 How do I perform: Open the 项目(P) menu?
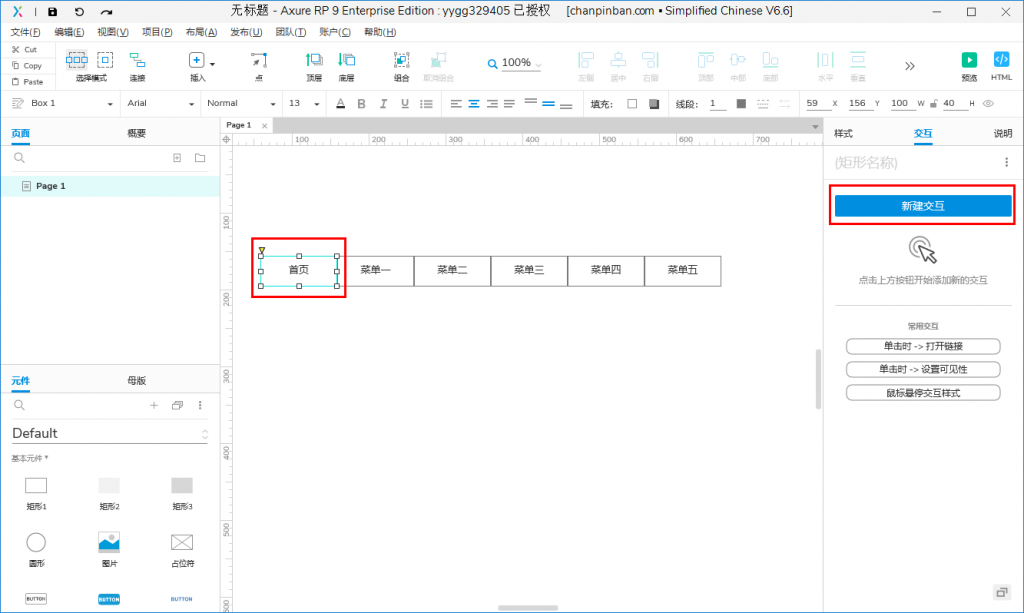157,32
